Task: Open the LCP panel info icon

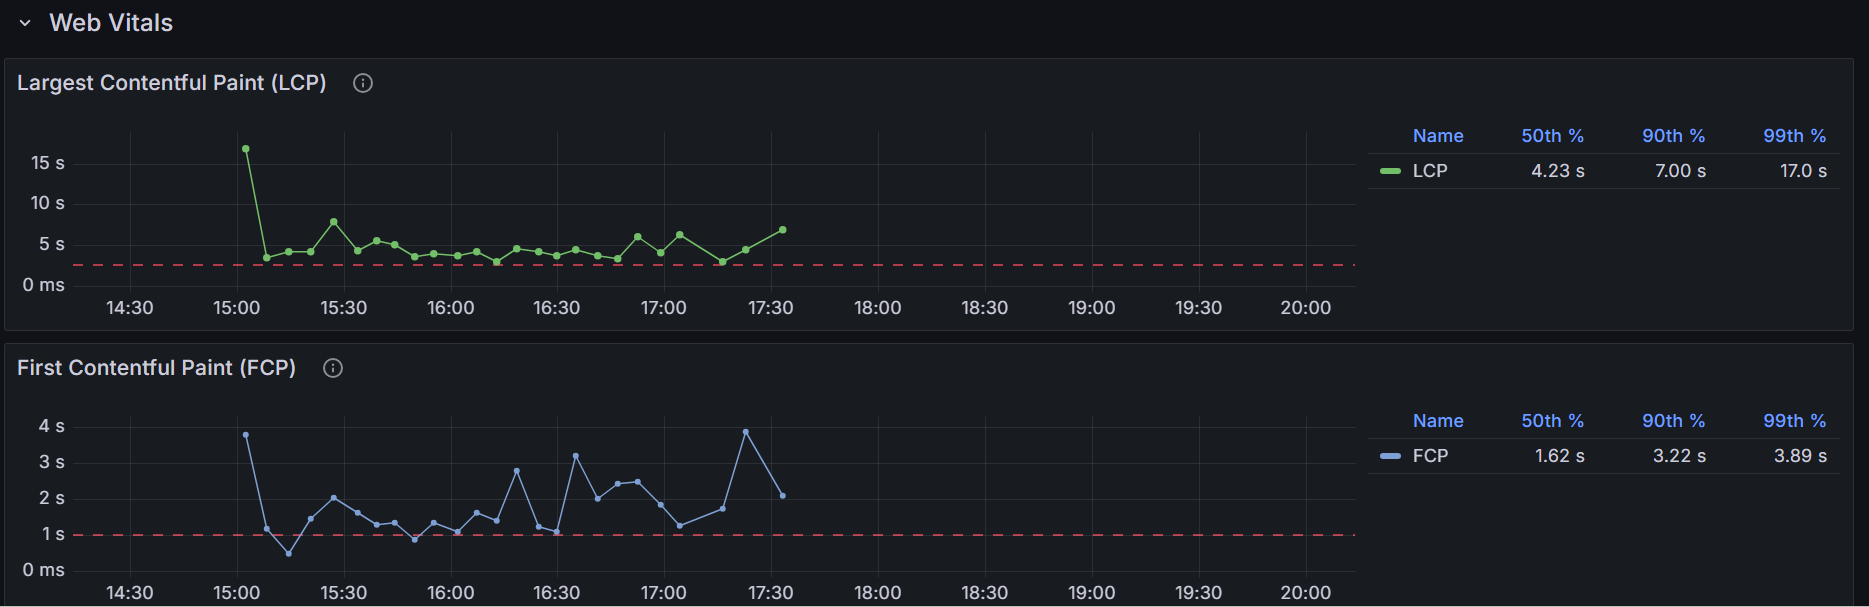Action: 363,83
